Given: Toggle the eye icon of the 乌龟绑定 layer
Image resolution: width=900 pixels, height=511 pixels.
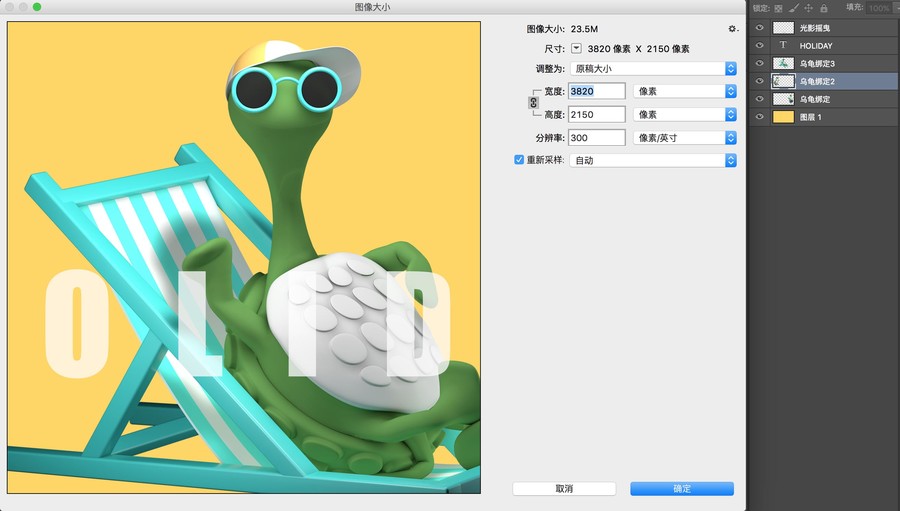Looking at the screenshot, I should point(759,99).
